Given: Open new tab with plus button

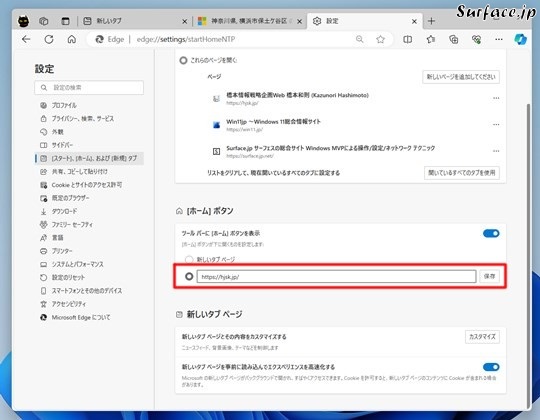Looking at the screenshot, I should pyautogui.click(x=431, y=21).
